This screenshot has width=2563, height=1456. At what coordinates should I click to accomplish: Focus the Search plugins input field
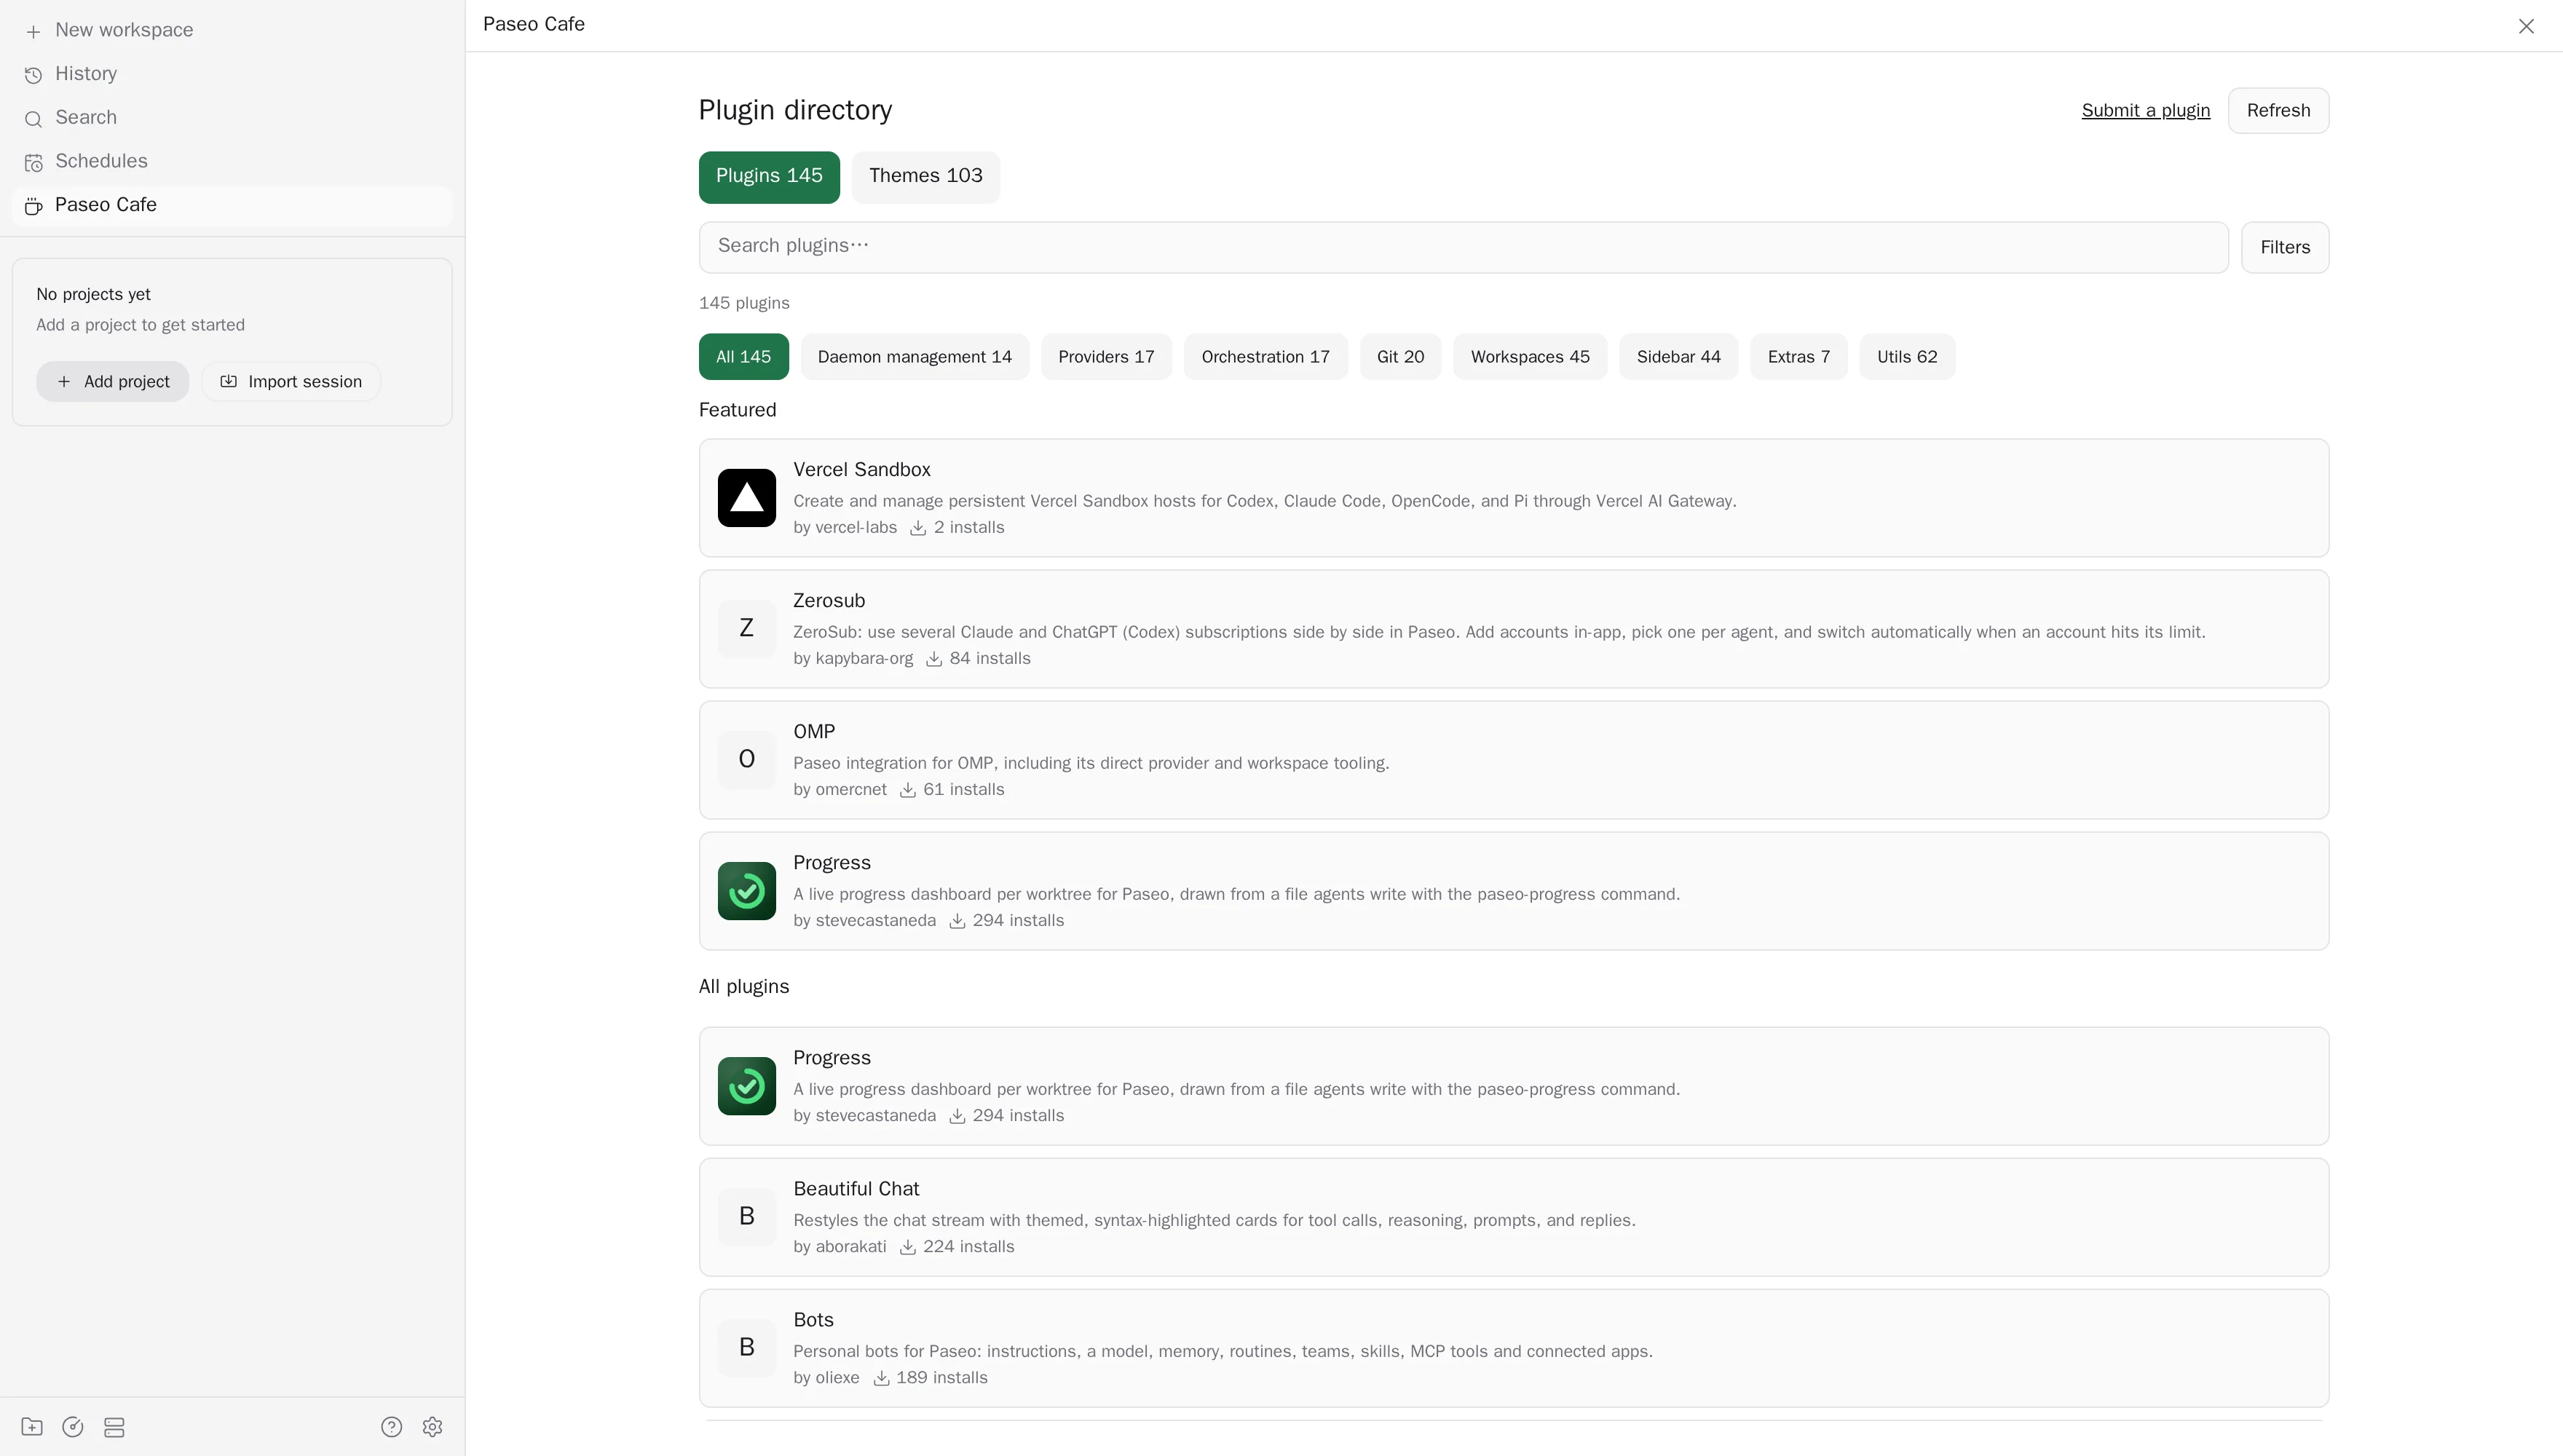1463,247
